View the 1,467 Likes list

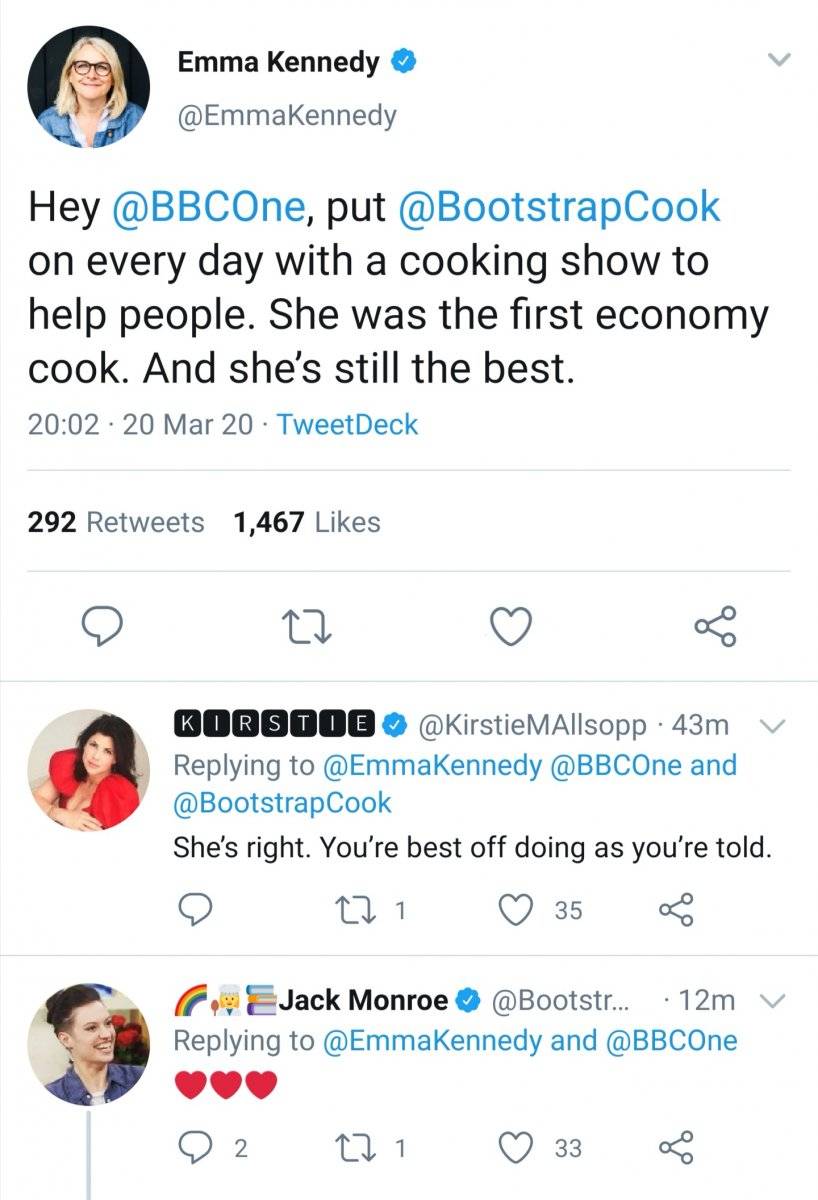pyautogui.click(x=306, y=522)
